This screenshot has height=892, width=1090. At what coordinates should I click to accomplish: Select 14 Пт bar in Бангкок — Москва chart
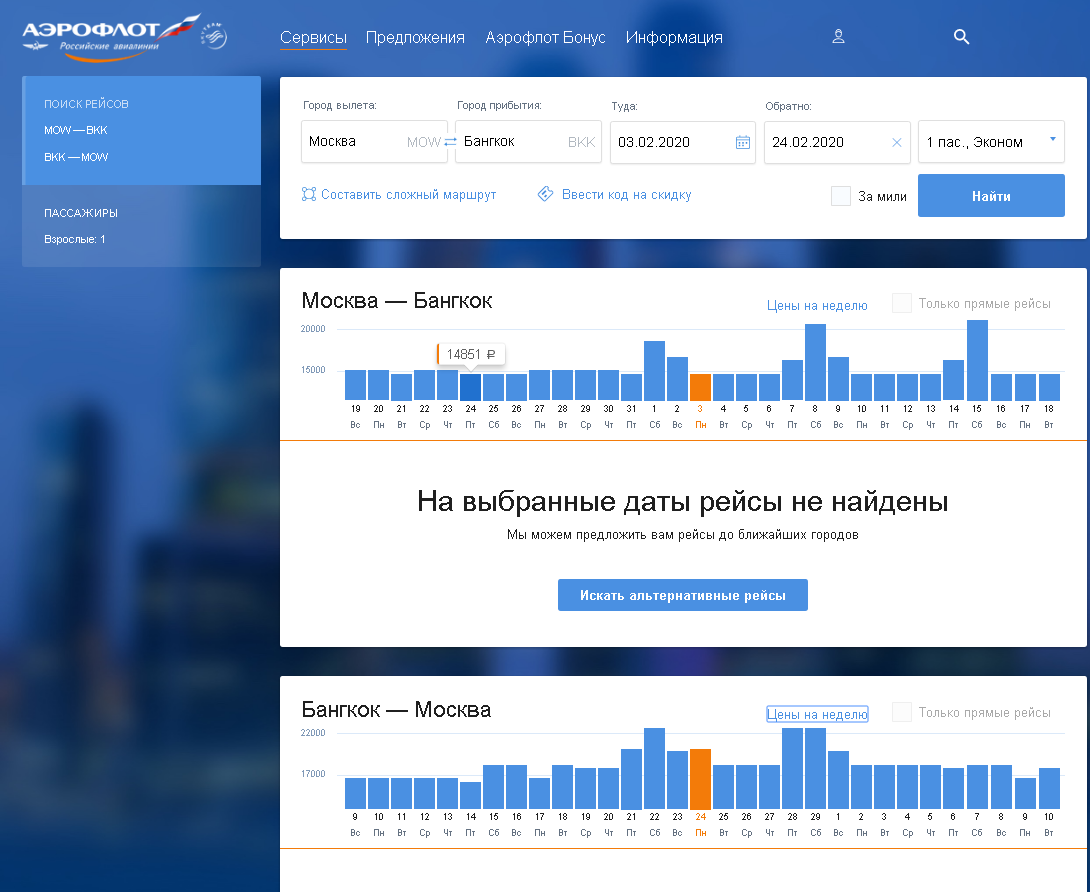click(x=471, y=795)
